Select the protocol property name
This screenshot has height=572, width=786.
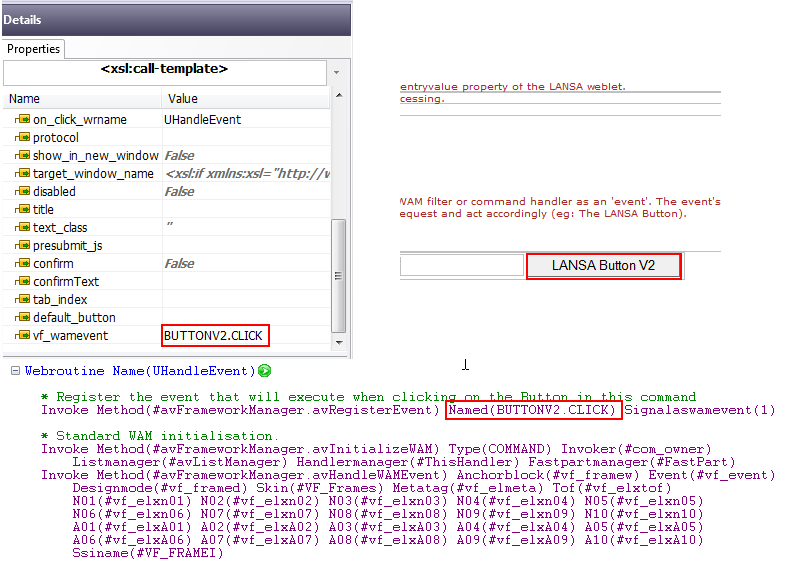pyautogui.click(x=56, y=137)
